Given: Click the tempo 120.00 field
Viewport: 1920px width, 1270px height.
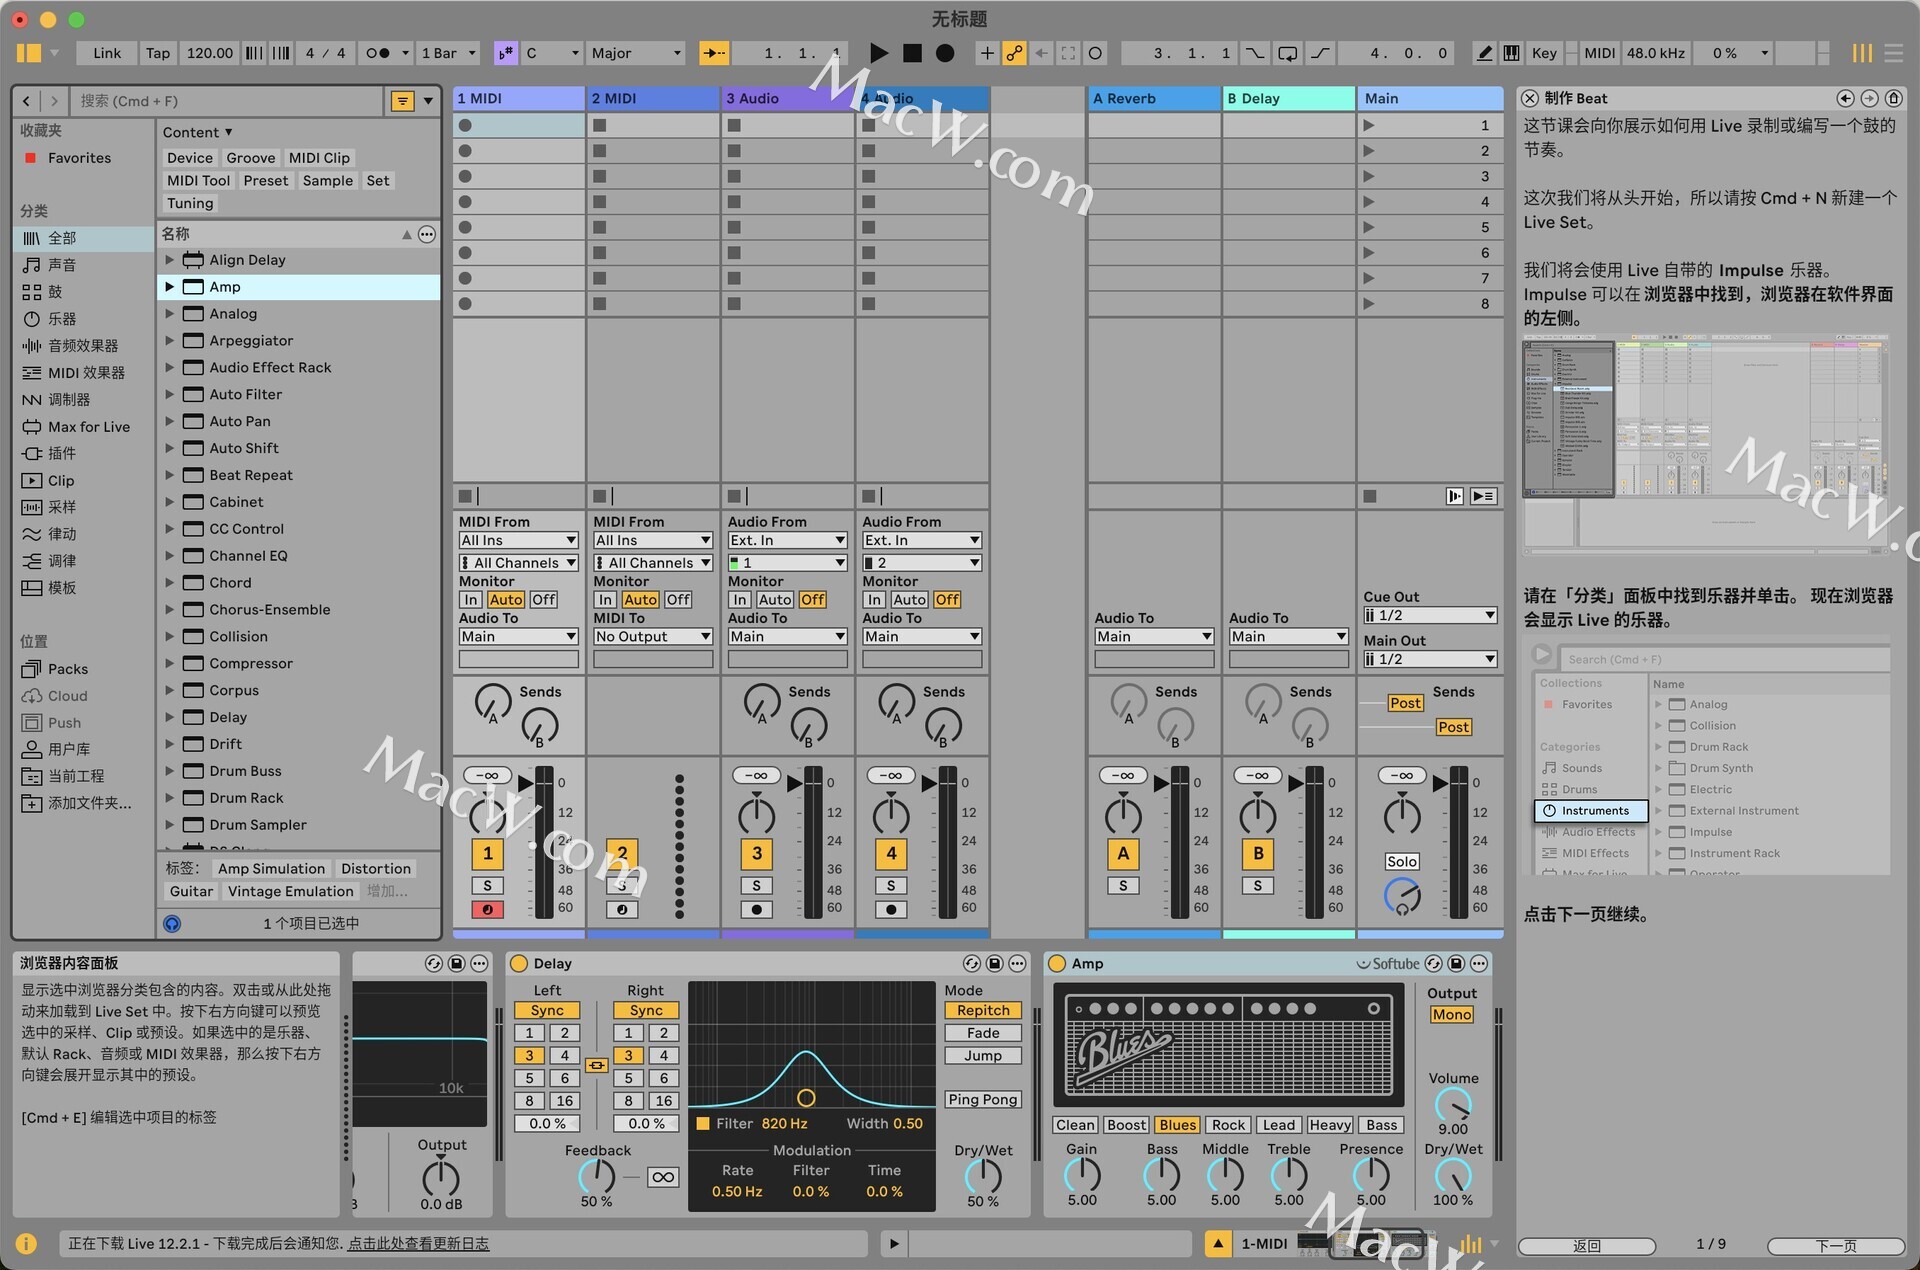Looking at the screenshot, I should coord(209,53).
